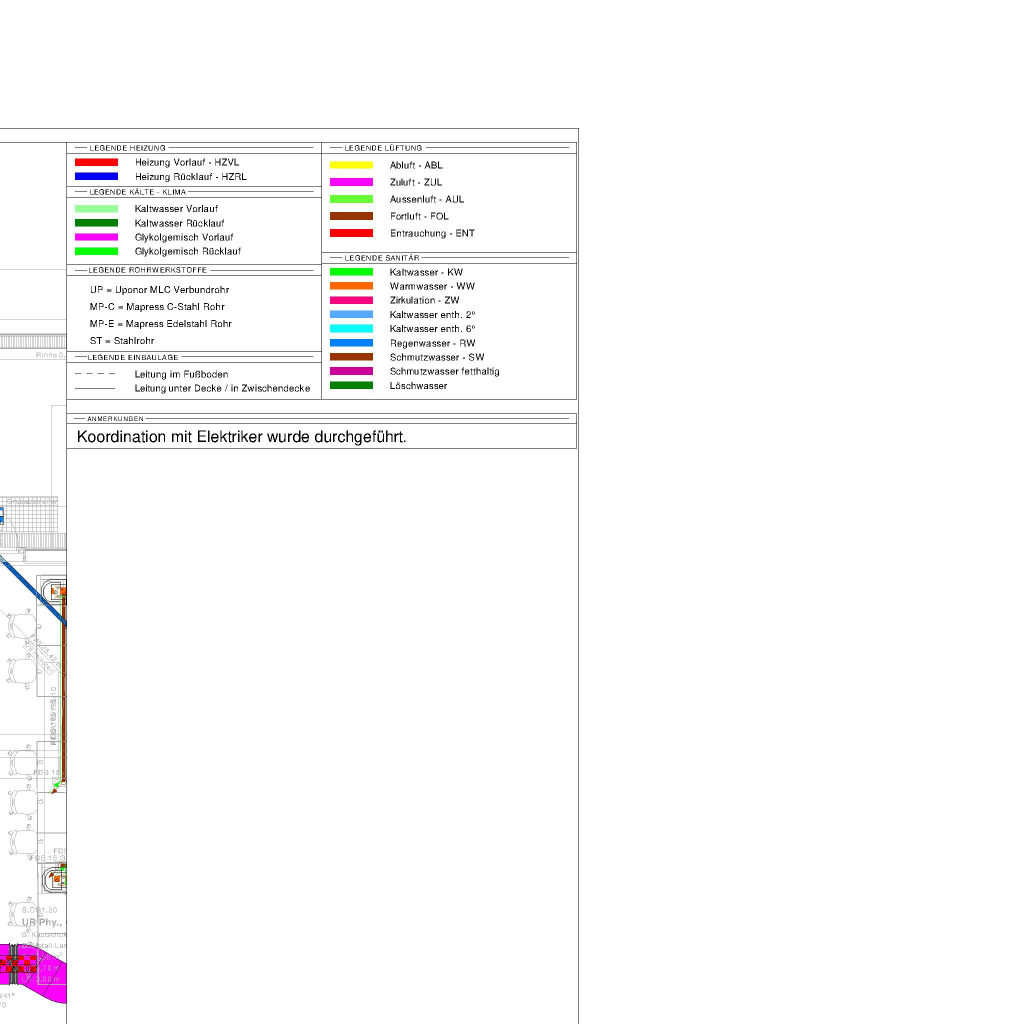The image size is (1024, 1024).
Task: Click the red Heizung Vorlauf HZVL swatch
Action: tap(96, 162)
